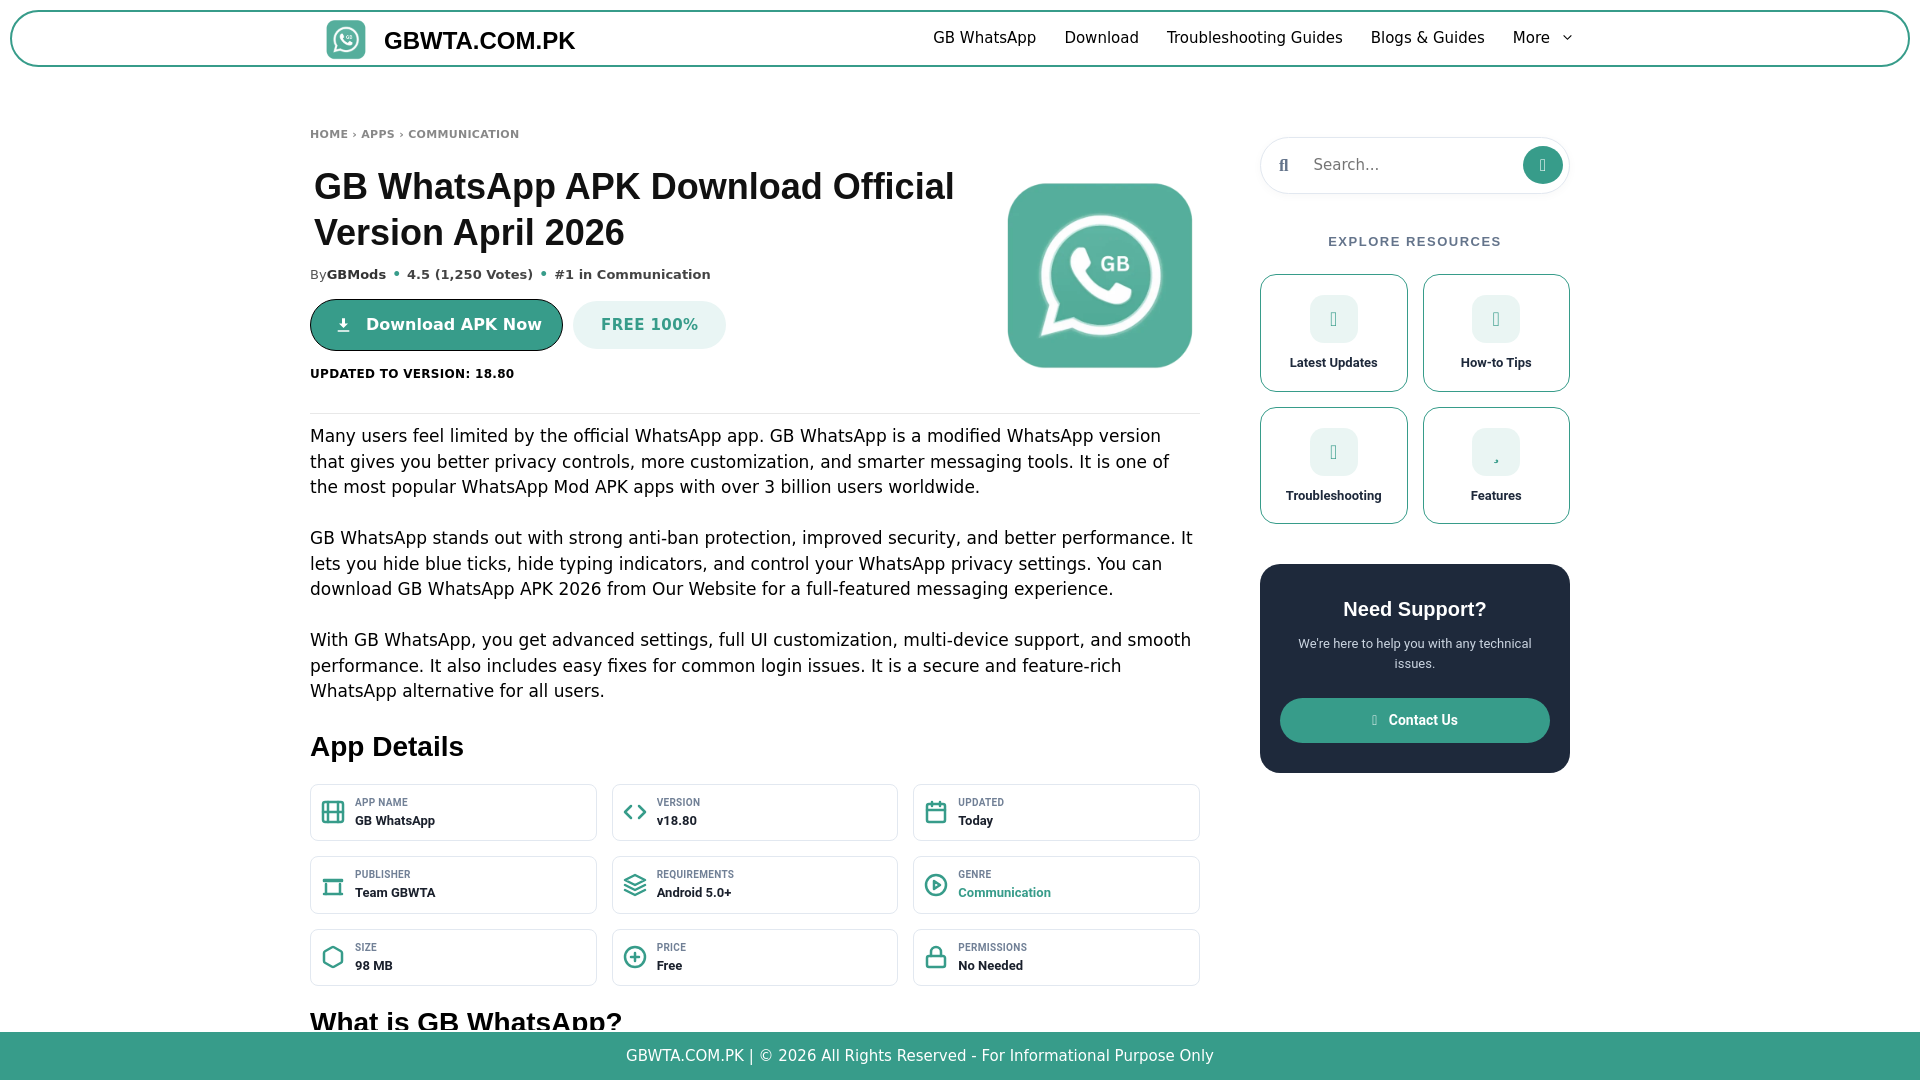The height and width of the screenshot is (1080, 1920).
Task: Click the footer copyright bar text
Action: click(x=920, y=1056)
